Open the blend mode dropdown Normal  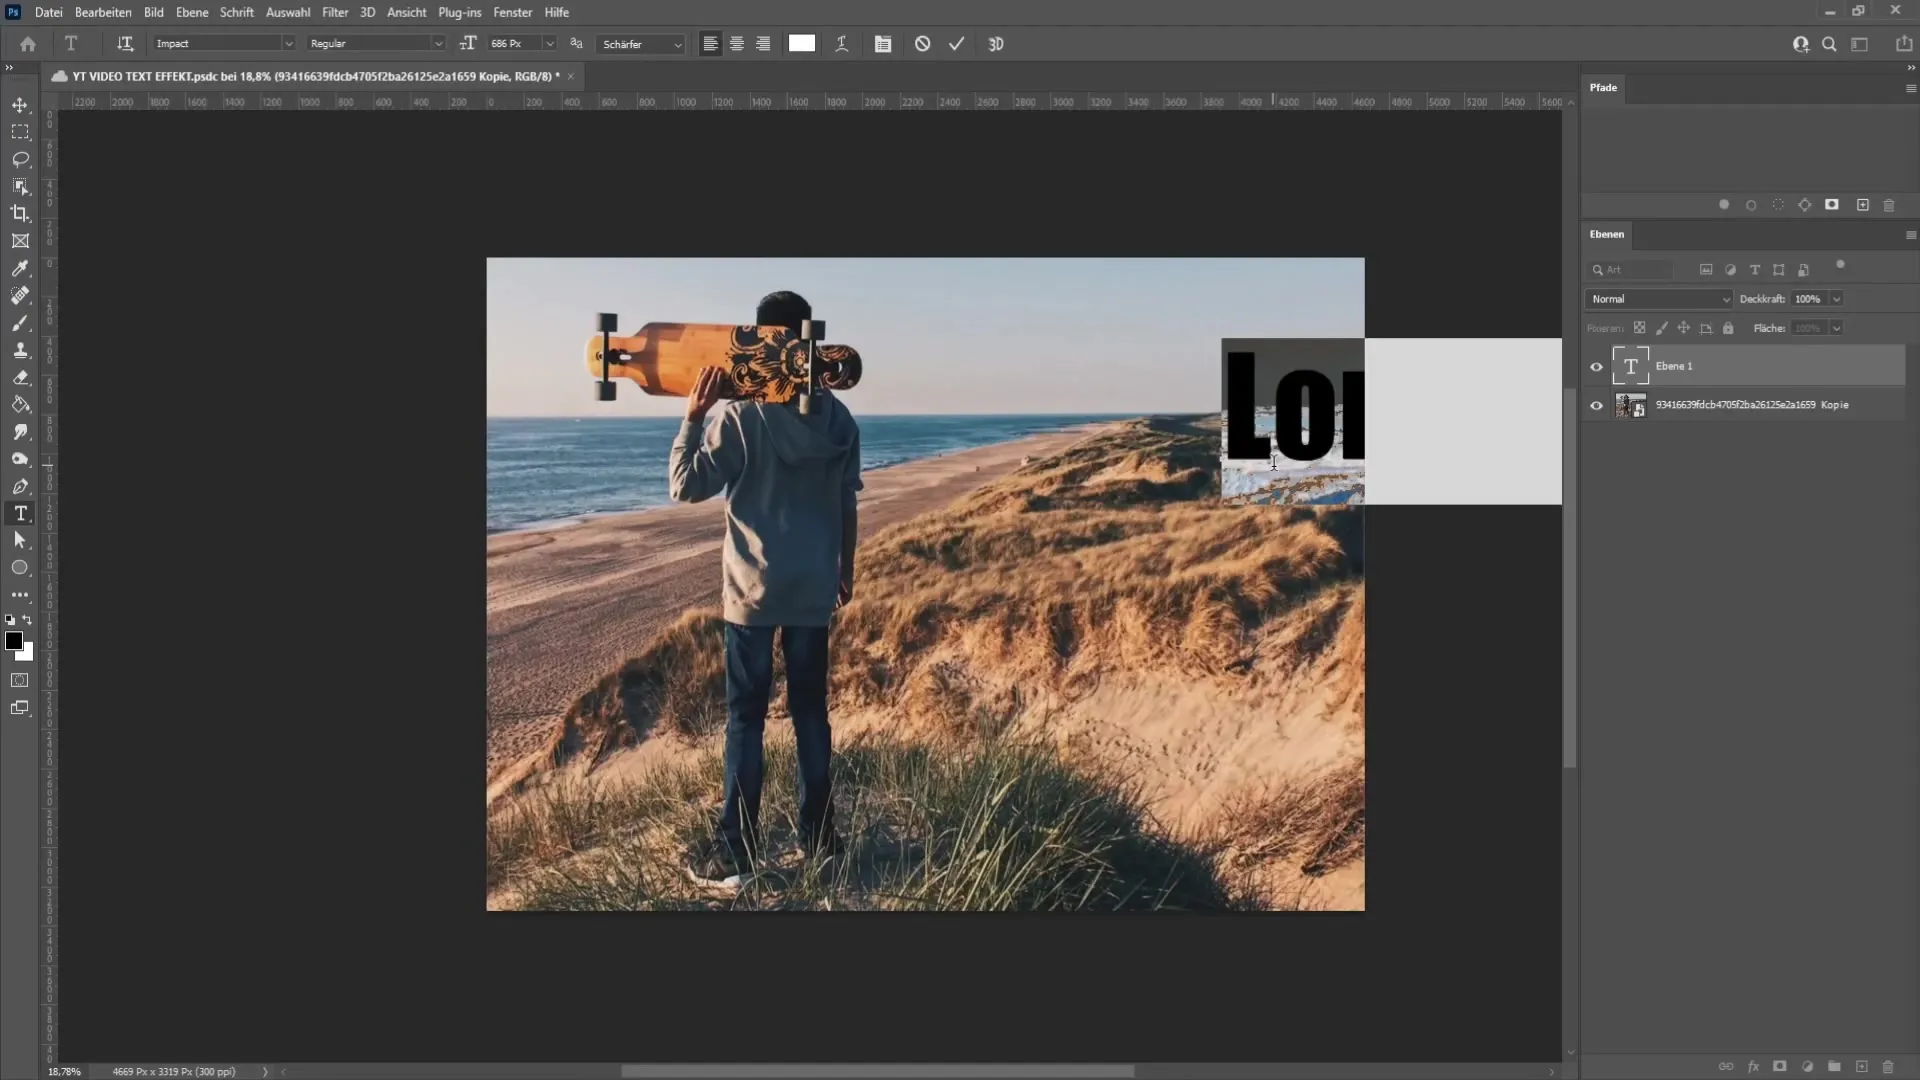pyautogui.click(x=1659, y=299)
